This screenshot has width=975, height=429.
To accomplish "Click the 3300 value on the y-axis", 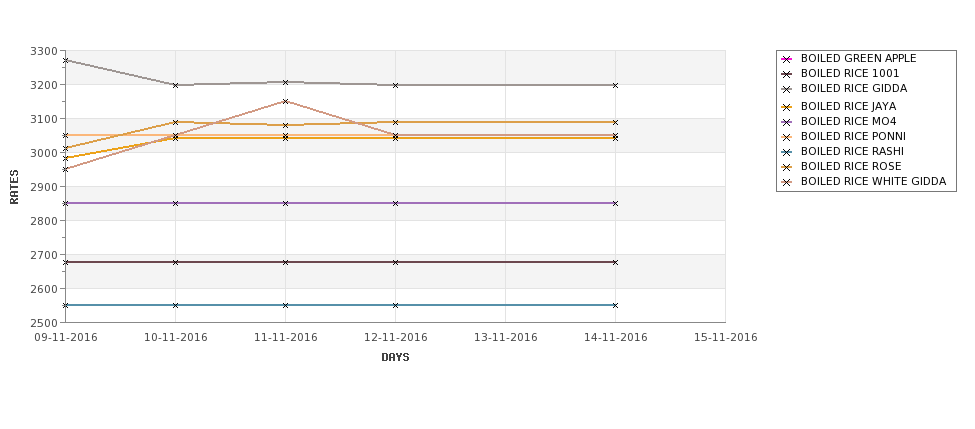I will [44, 51].
